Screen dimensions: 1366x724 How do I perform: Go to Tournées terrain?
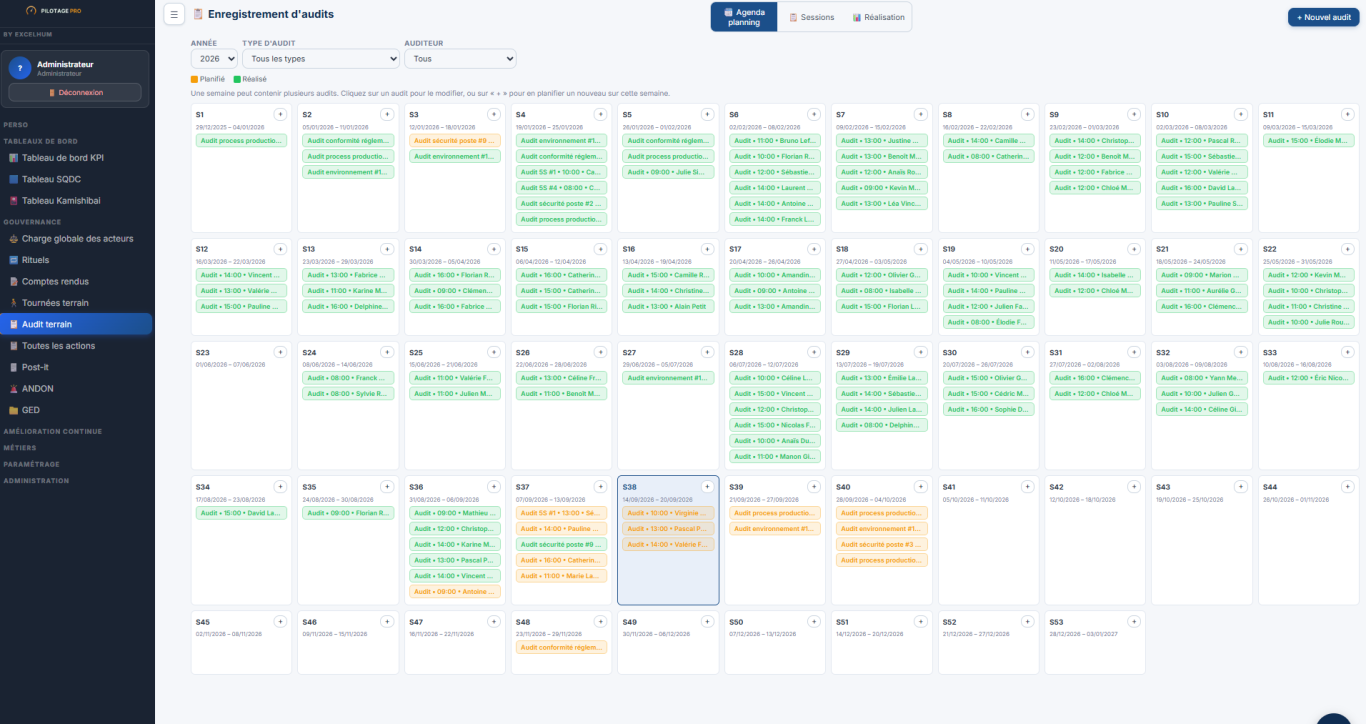(77, 303)
